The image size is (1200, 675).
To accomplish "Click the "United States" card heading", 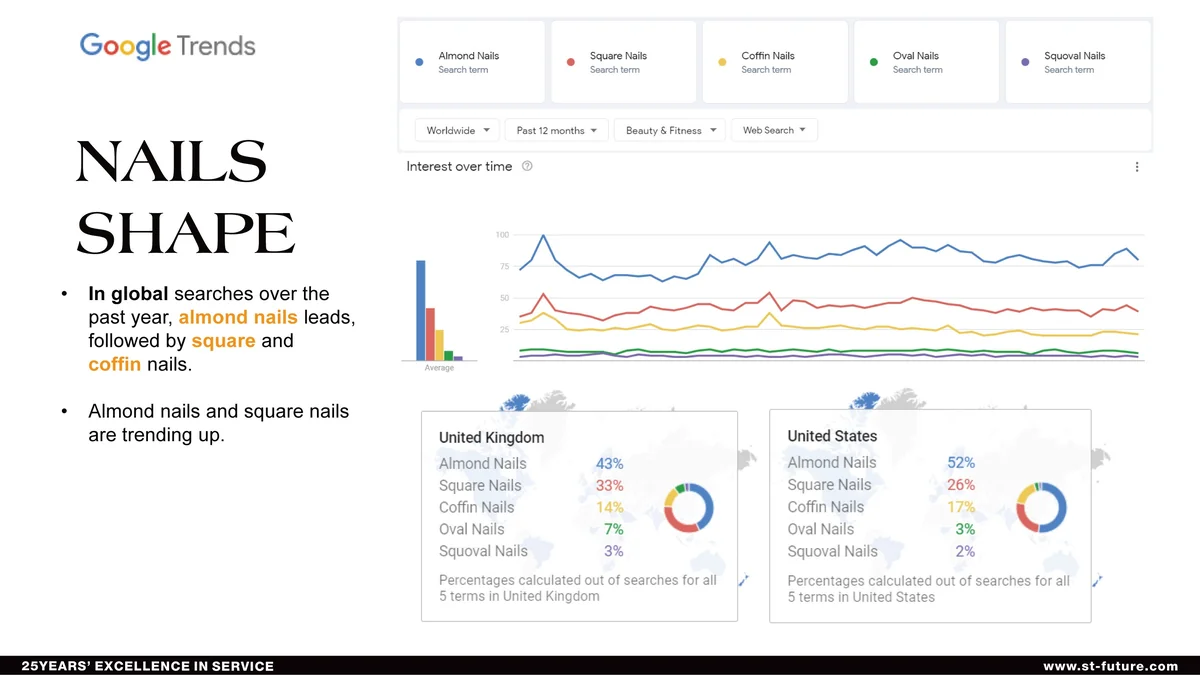I will point(832,436).
